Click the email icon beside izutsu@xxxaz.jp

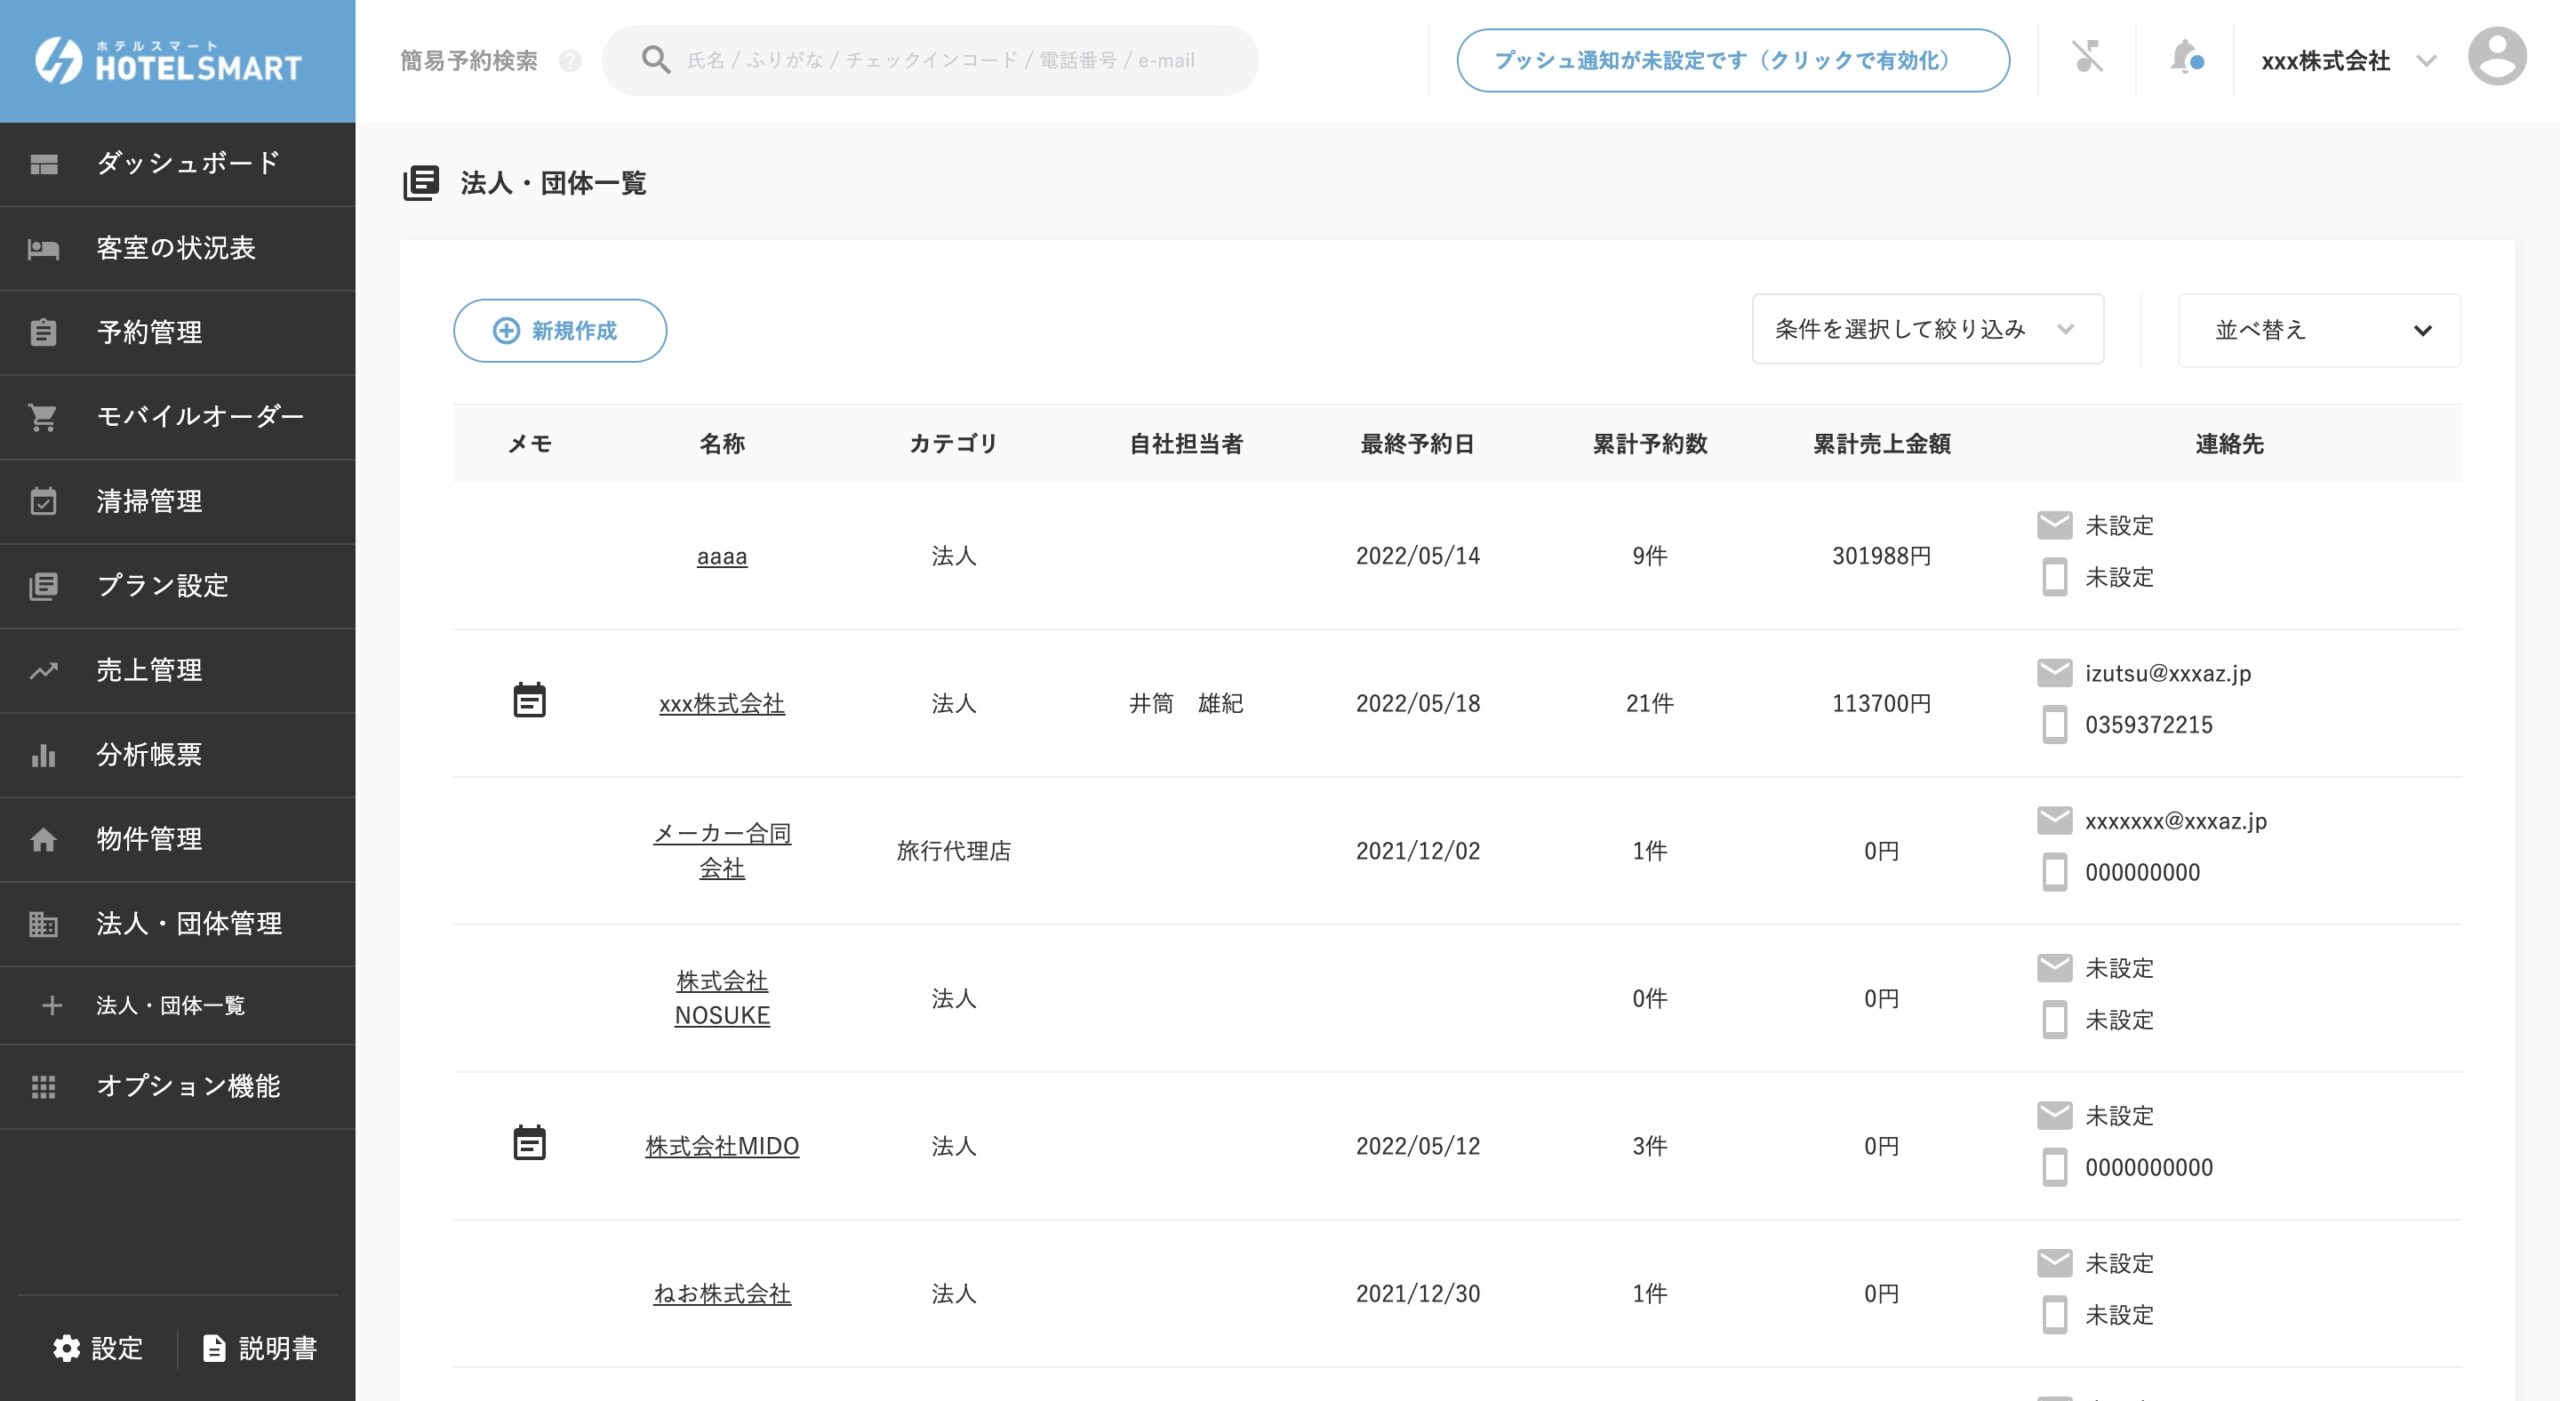pos(2055,672)
